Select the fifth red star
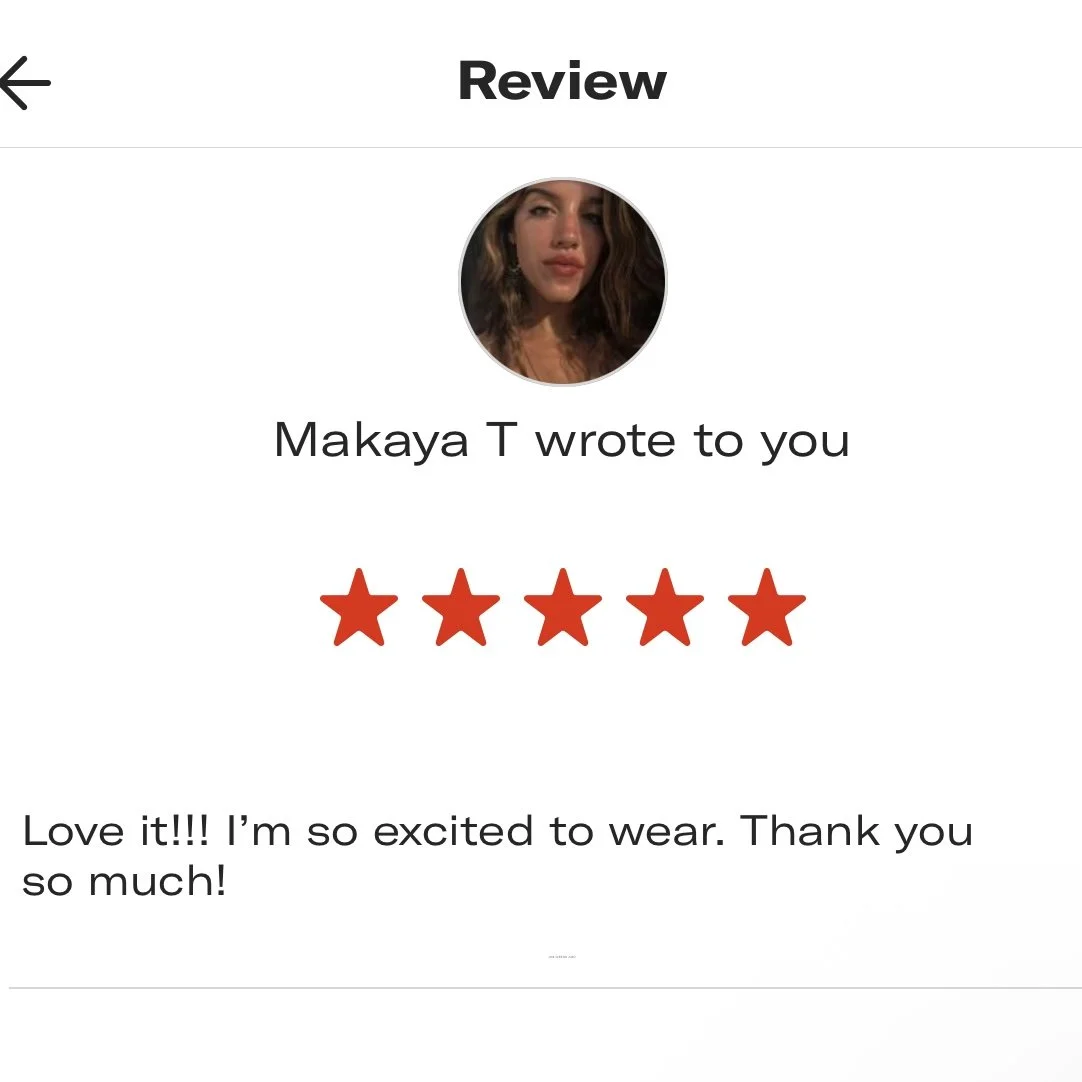The image size is (1082, 1082). (767, 607)
